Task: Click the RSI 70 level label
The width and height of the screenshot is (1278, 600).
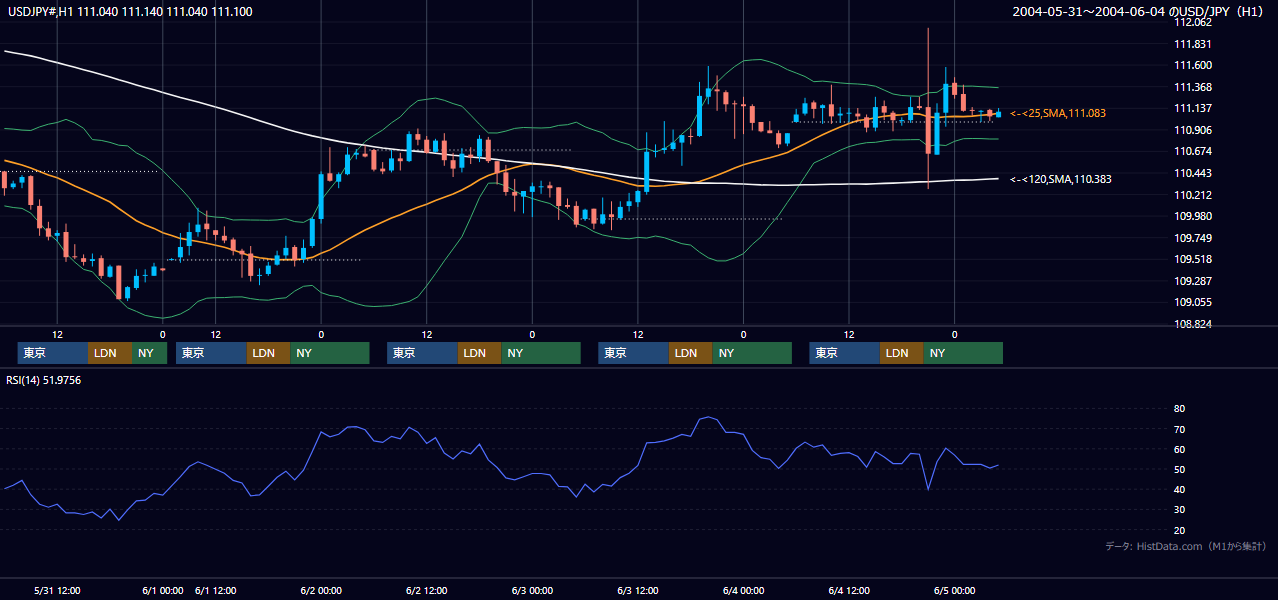Action: tap(1179, 429)
